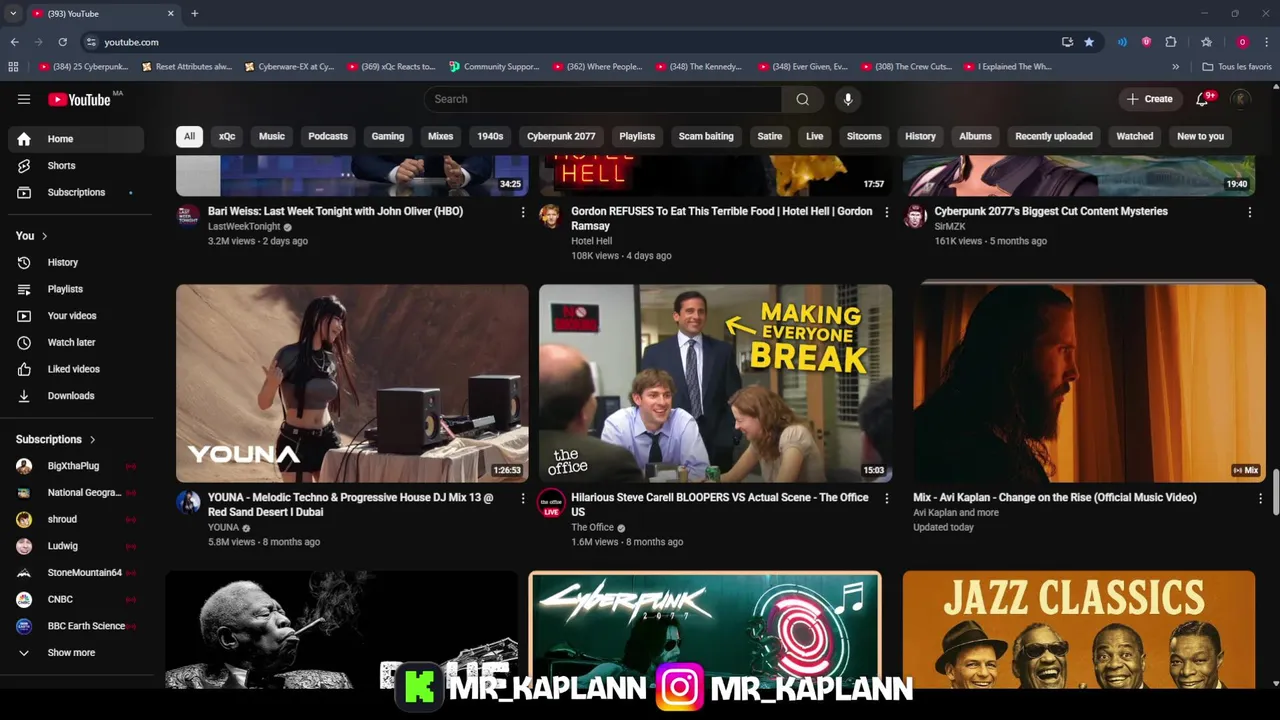
Task: Click the YouTube search input field
Action: click(603, 99)
